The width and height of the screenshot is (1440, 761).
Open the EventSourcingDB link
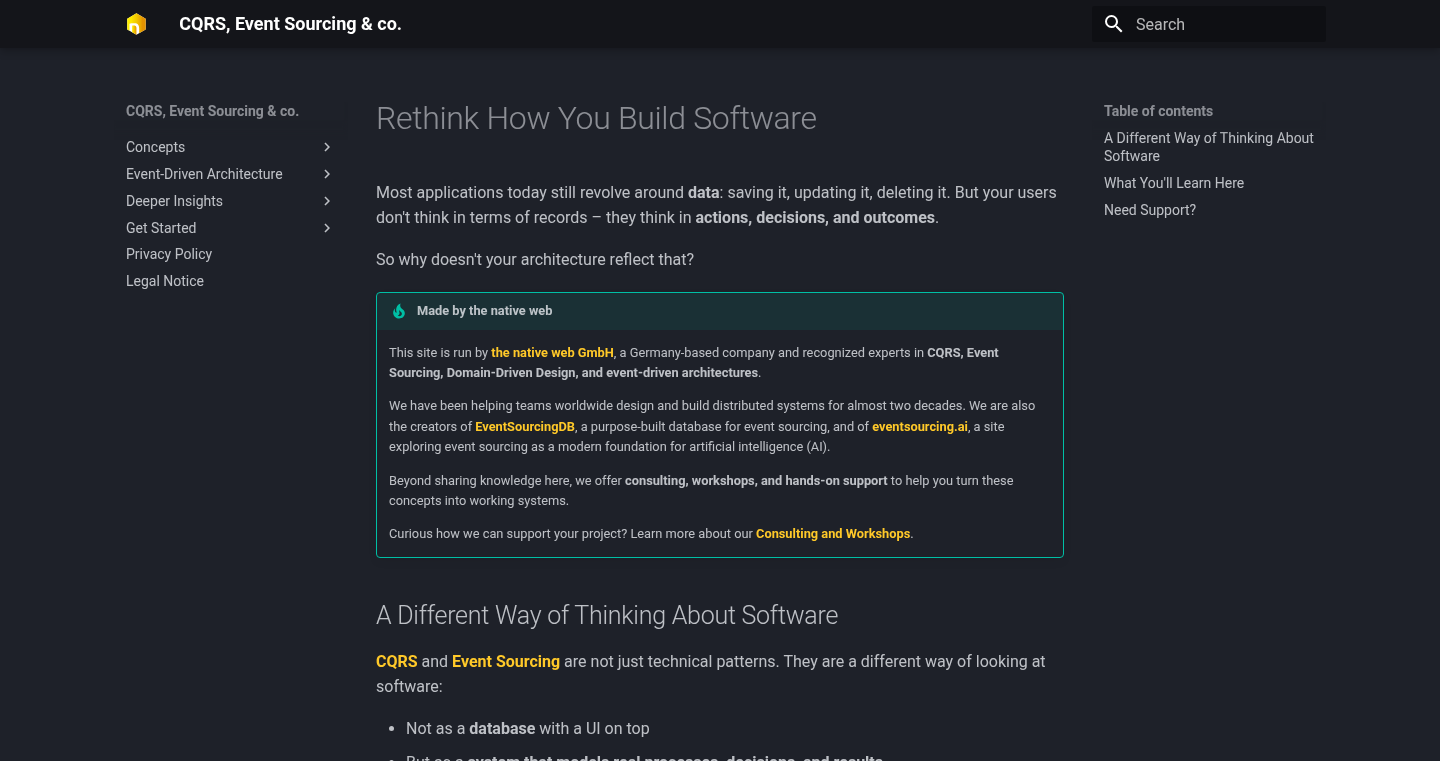click(525, 426)
